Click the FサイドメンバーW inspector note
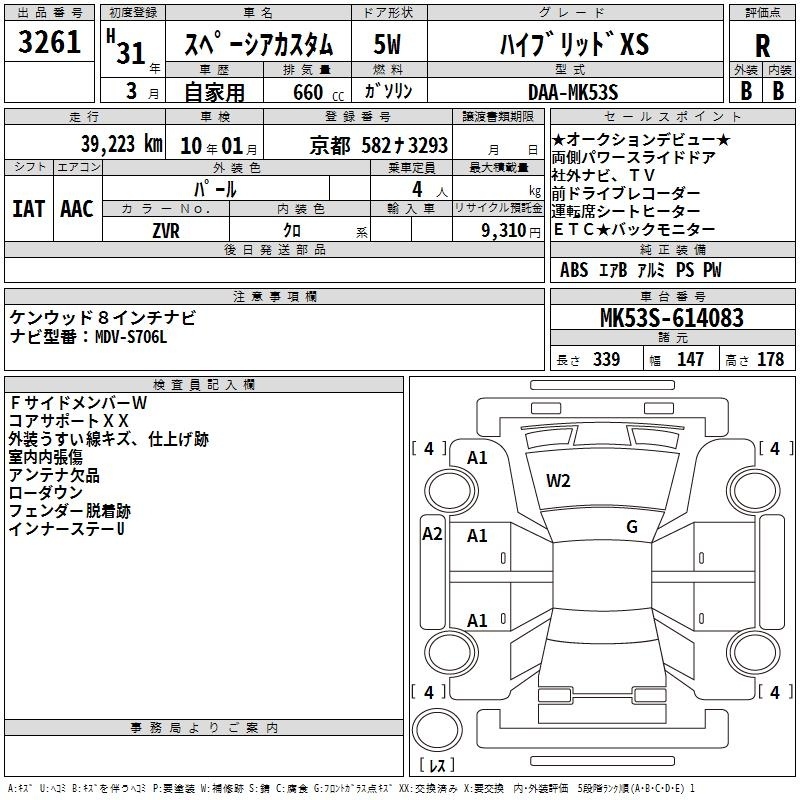The height and width of the screenshot is (800, 800). pyautogui.click(x=78, y=403)
